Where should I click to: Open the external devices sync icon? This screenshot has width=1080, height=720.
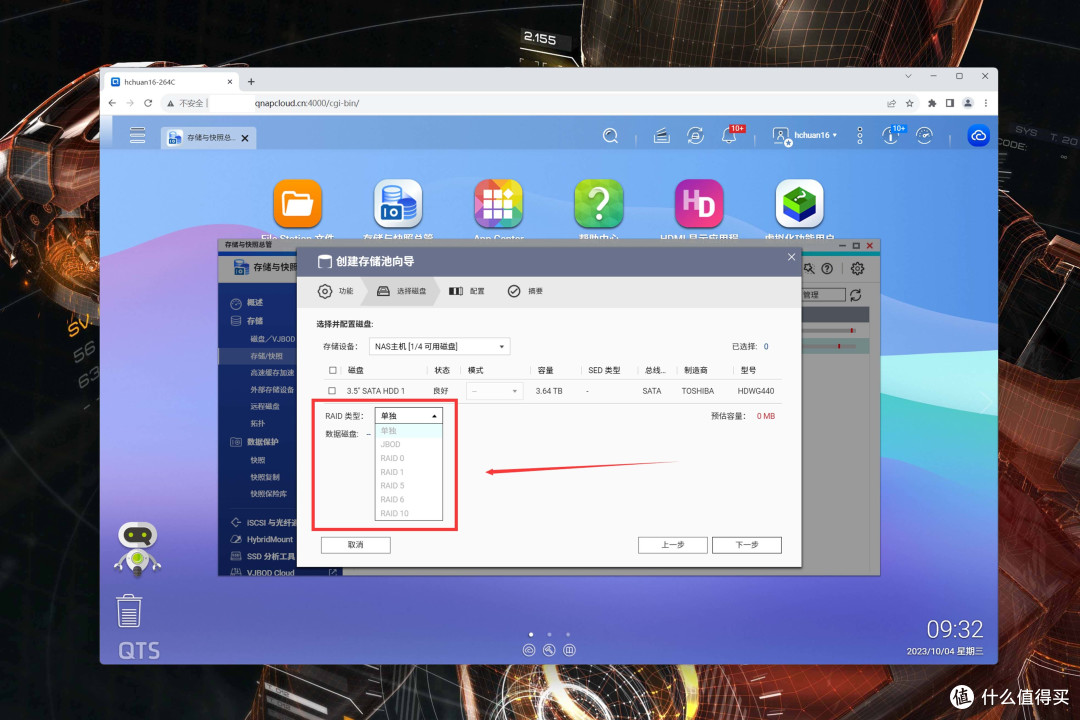click(x=695, y=136)
